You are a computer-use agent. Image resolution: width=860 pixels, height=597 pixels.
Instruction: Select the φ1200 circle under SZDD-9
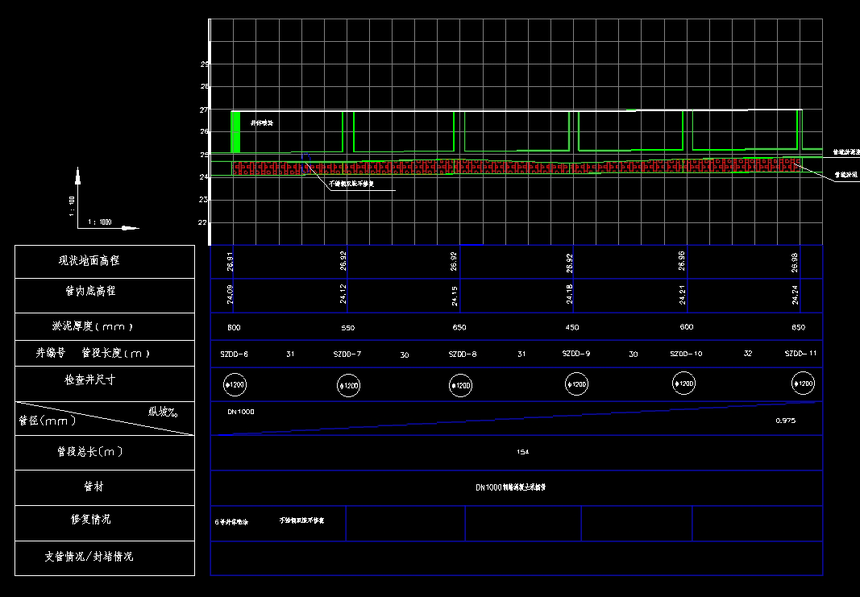point(576,384)
